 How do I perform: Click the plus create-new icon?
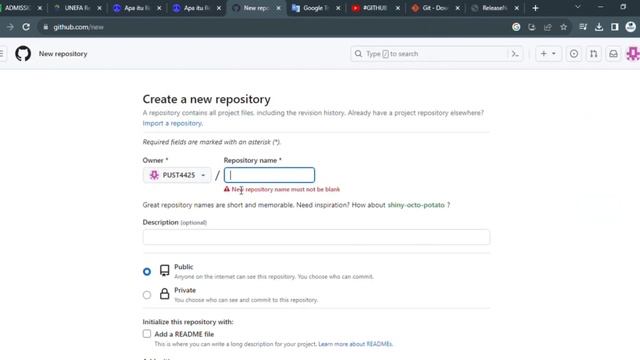point(543,53)
